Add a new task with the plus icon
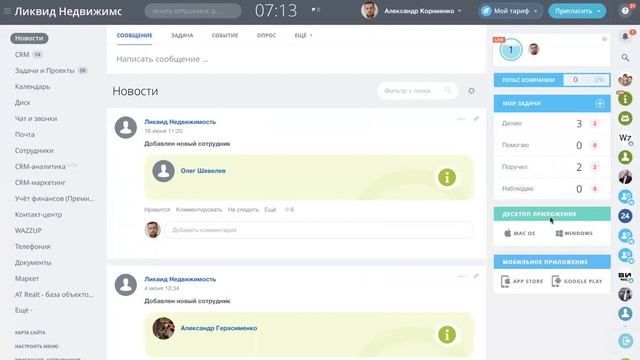Image resolution: width=640 pixels, height=360 pixels. (x=600, y=104)
